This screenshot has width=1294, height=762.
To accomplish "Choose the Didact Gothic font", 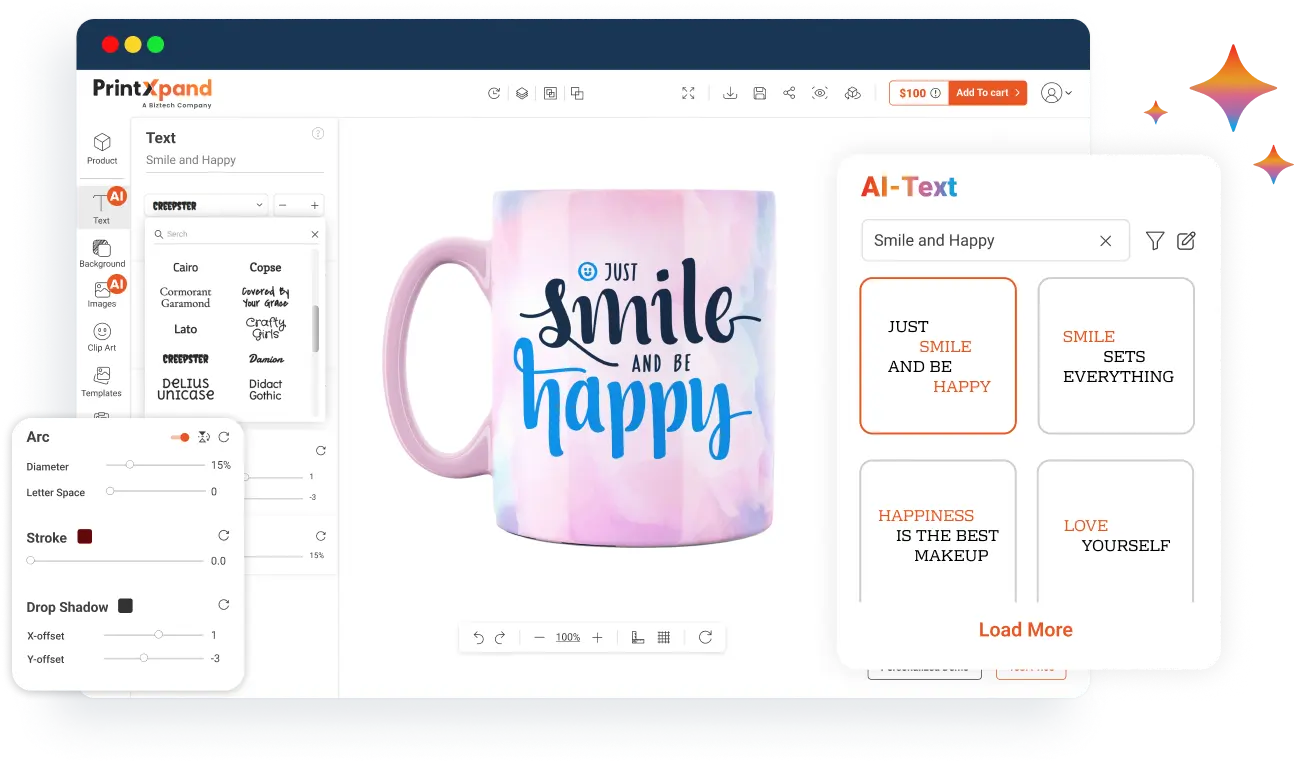I will tap(266, 389).
